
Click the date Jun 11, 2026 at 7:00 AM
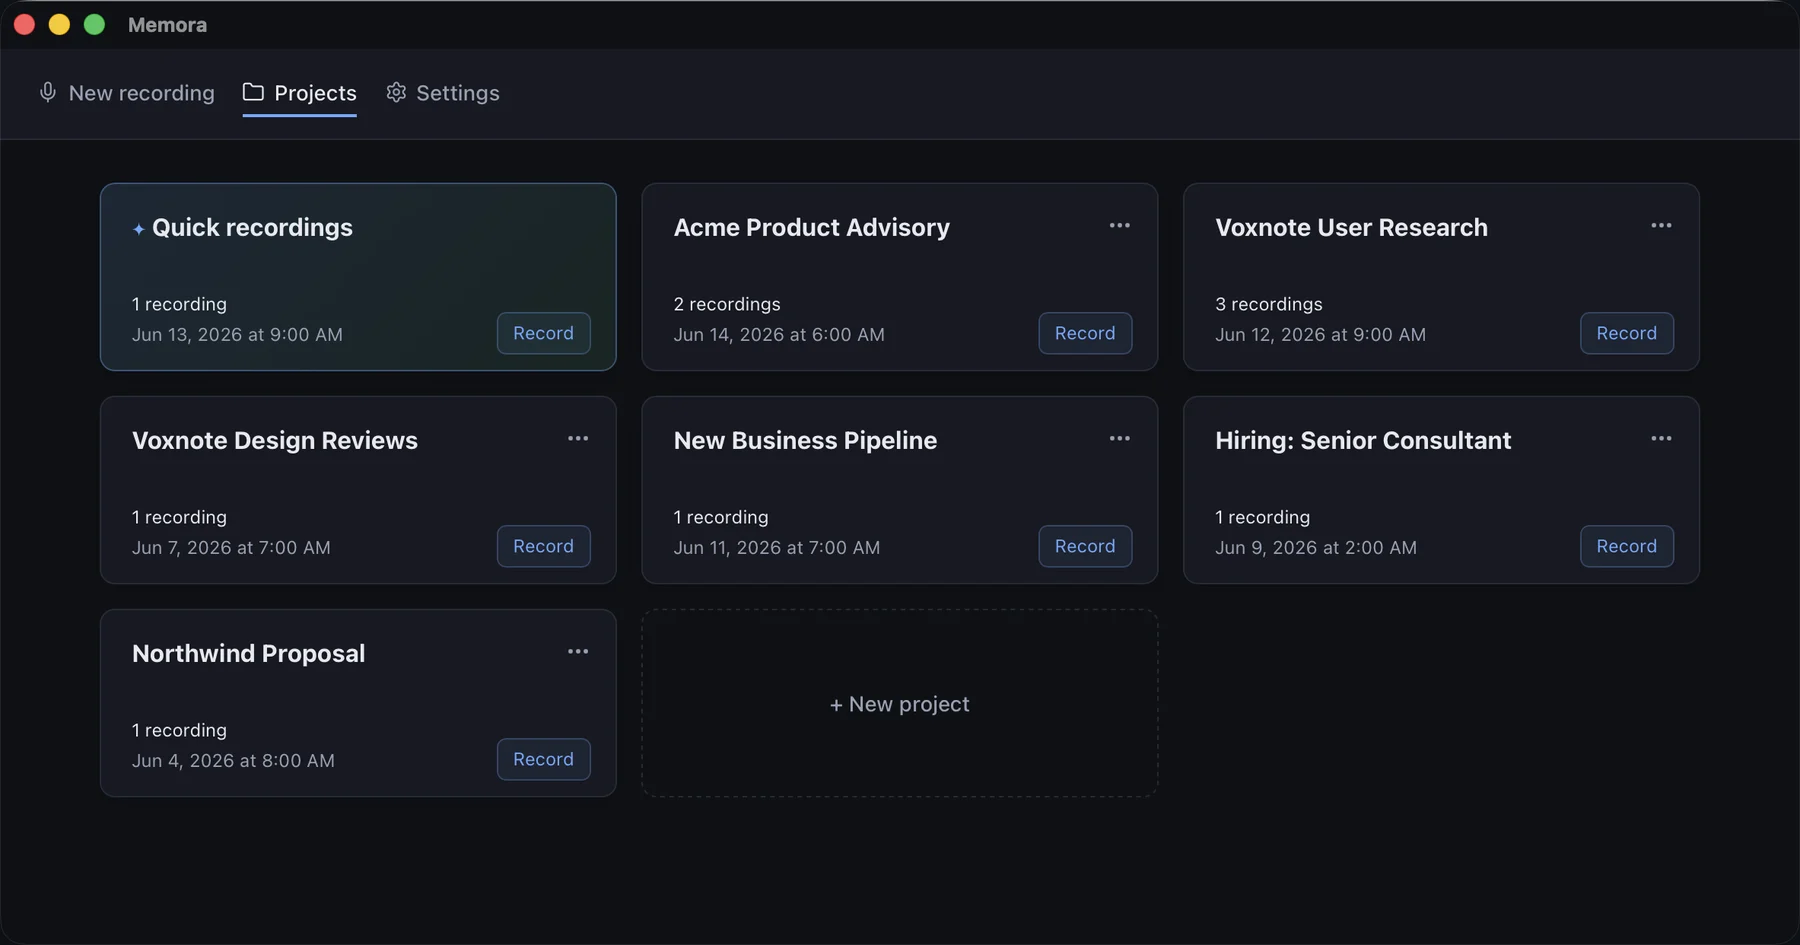tap(777, 548)
